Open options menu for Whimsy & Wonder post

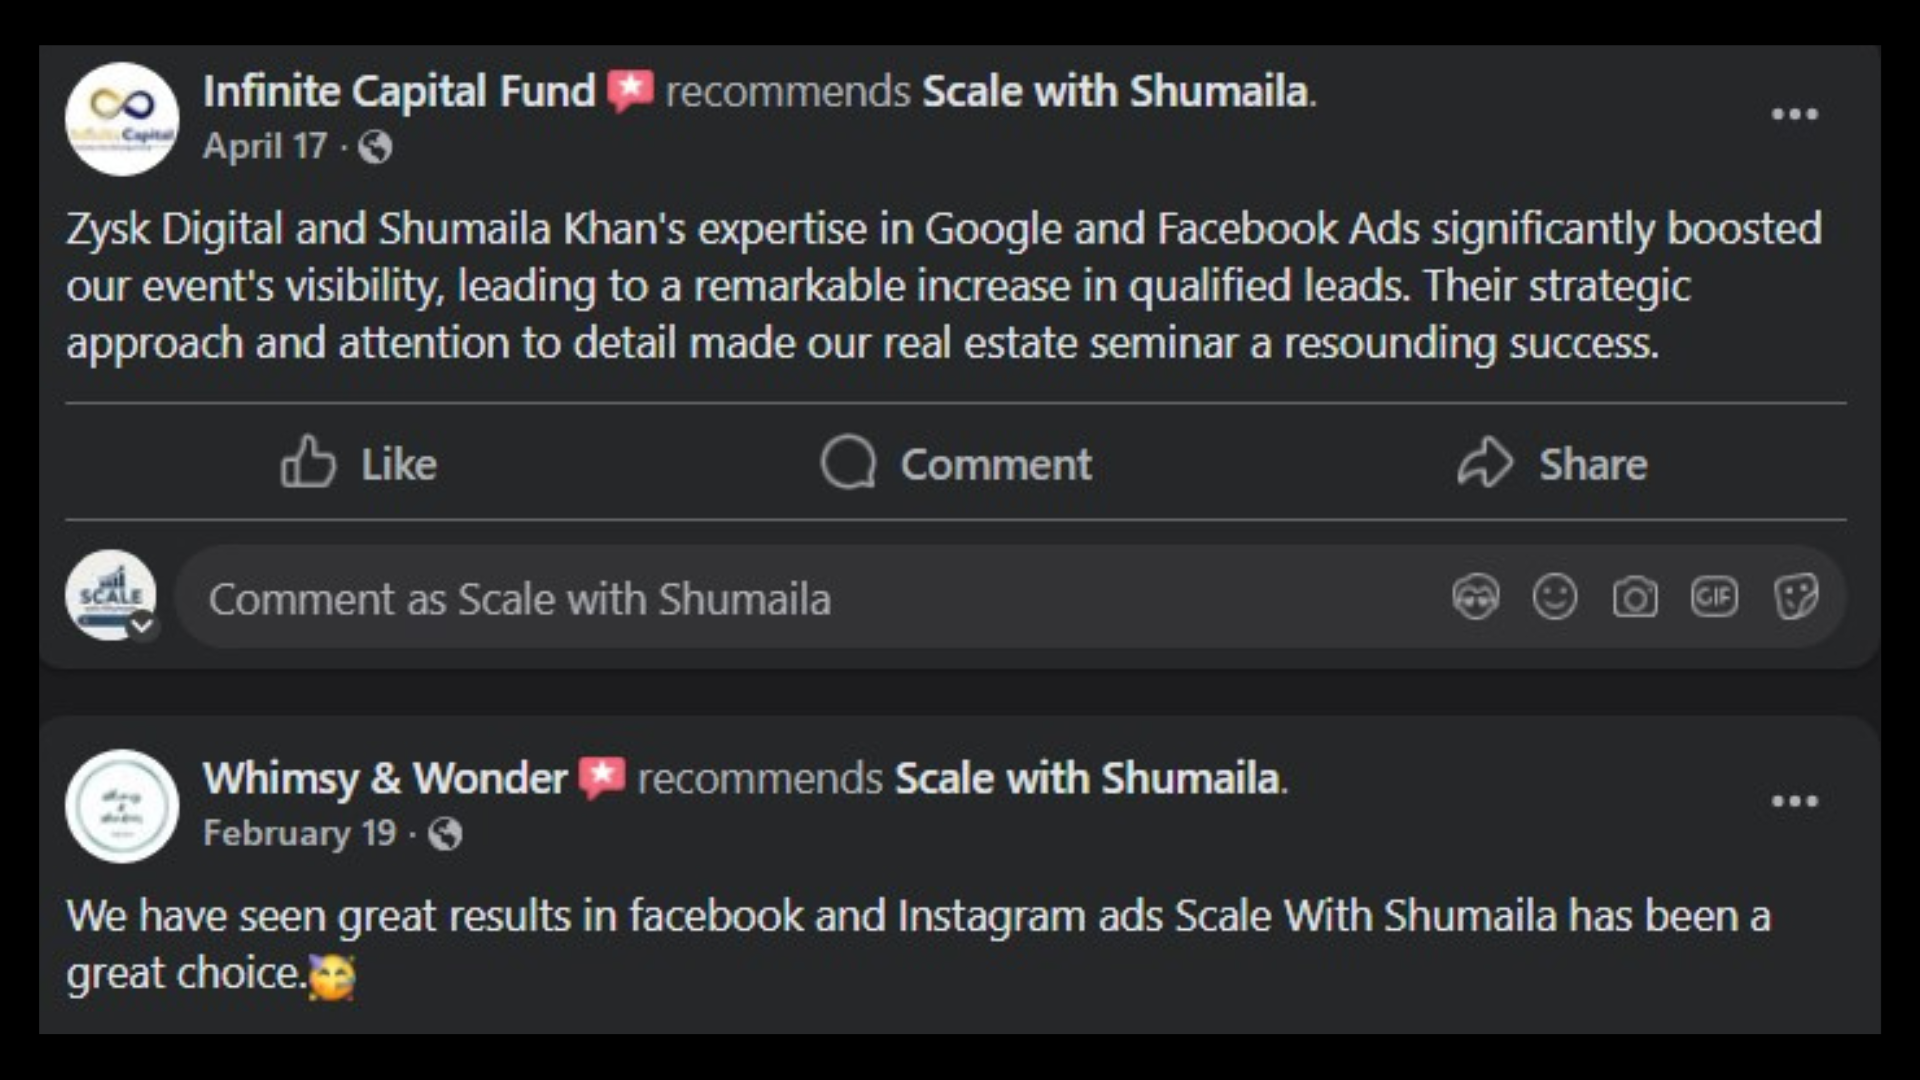click(1794, 801)
